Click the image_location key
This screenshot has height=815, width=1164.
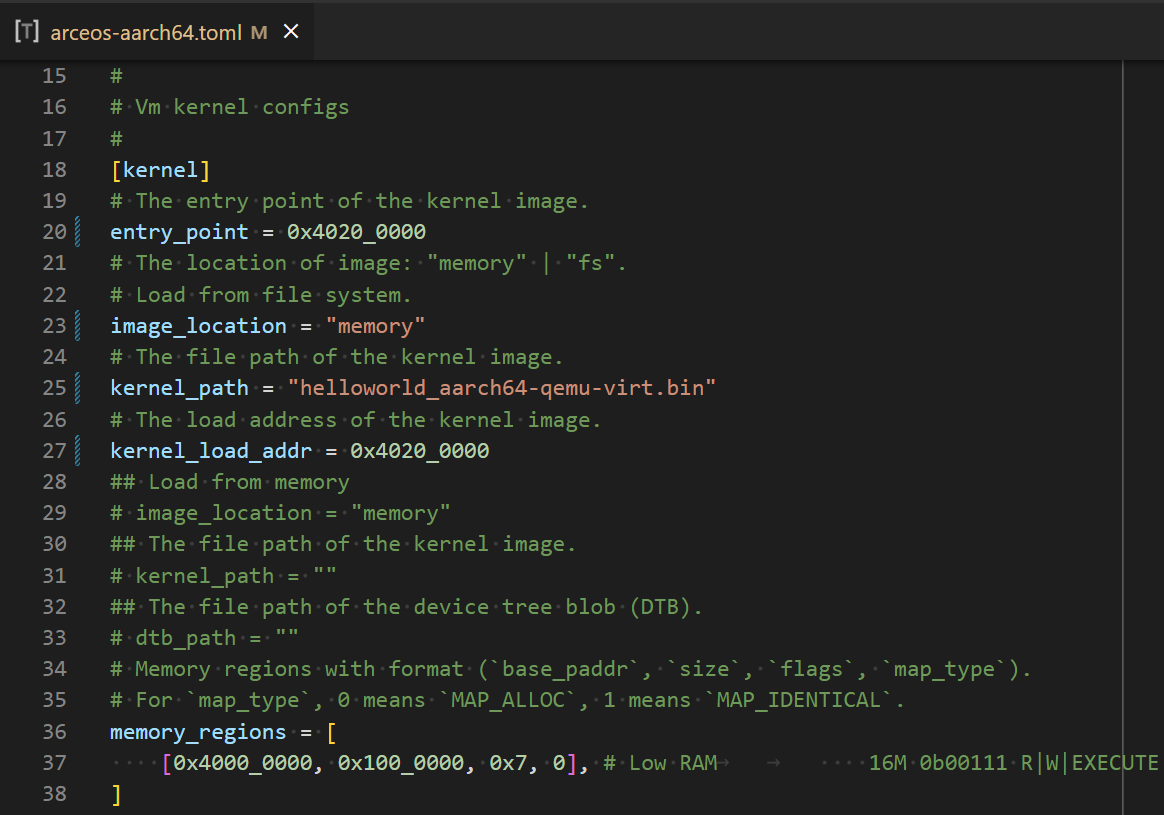(198, 326)
